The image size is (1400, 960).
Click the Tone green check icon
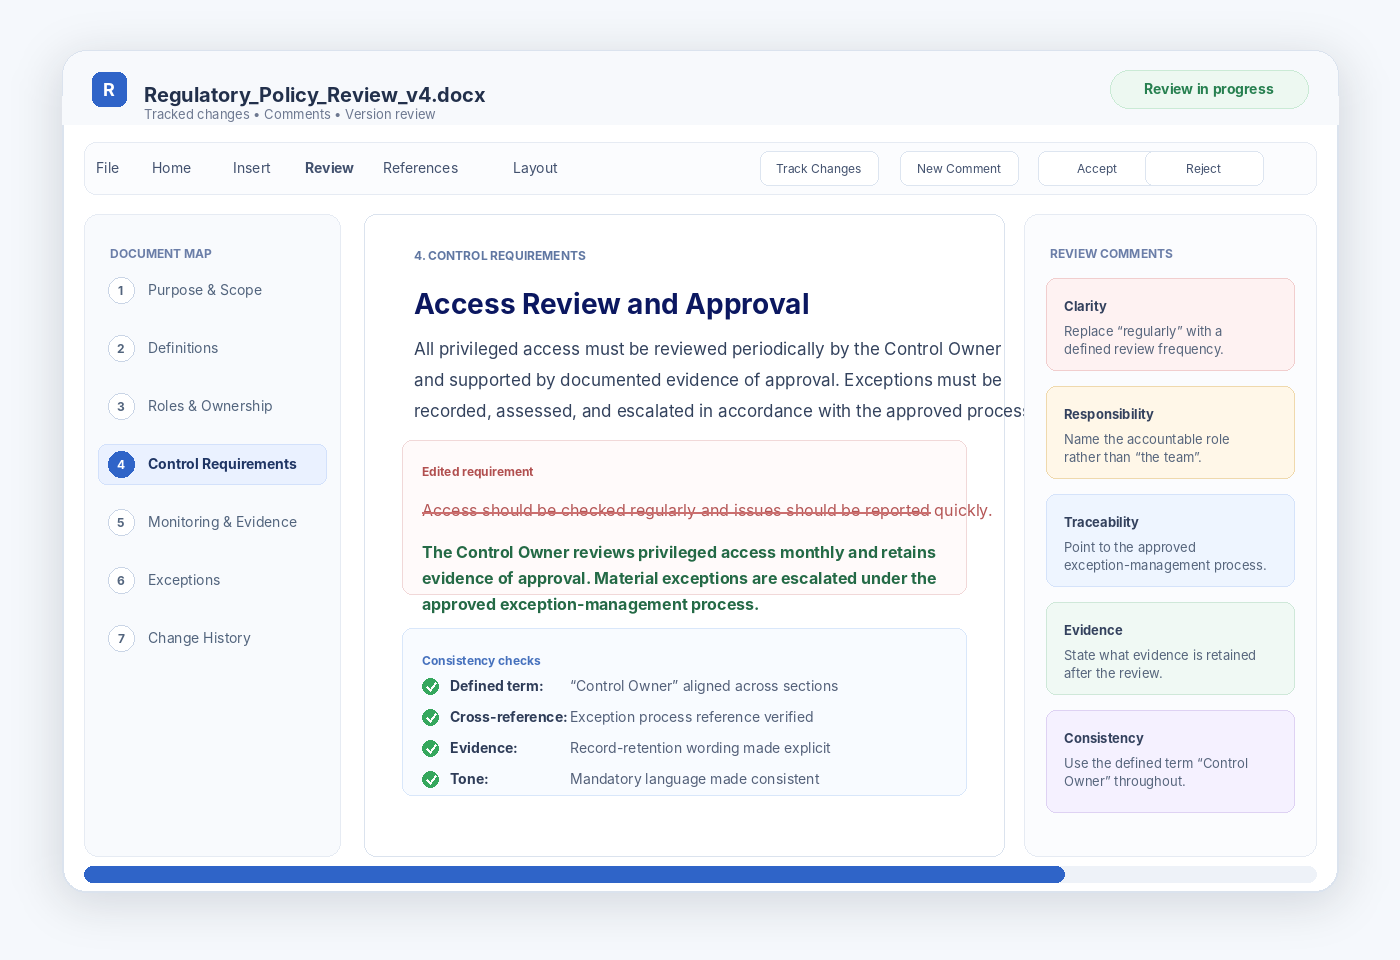pos(431,780)
